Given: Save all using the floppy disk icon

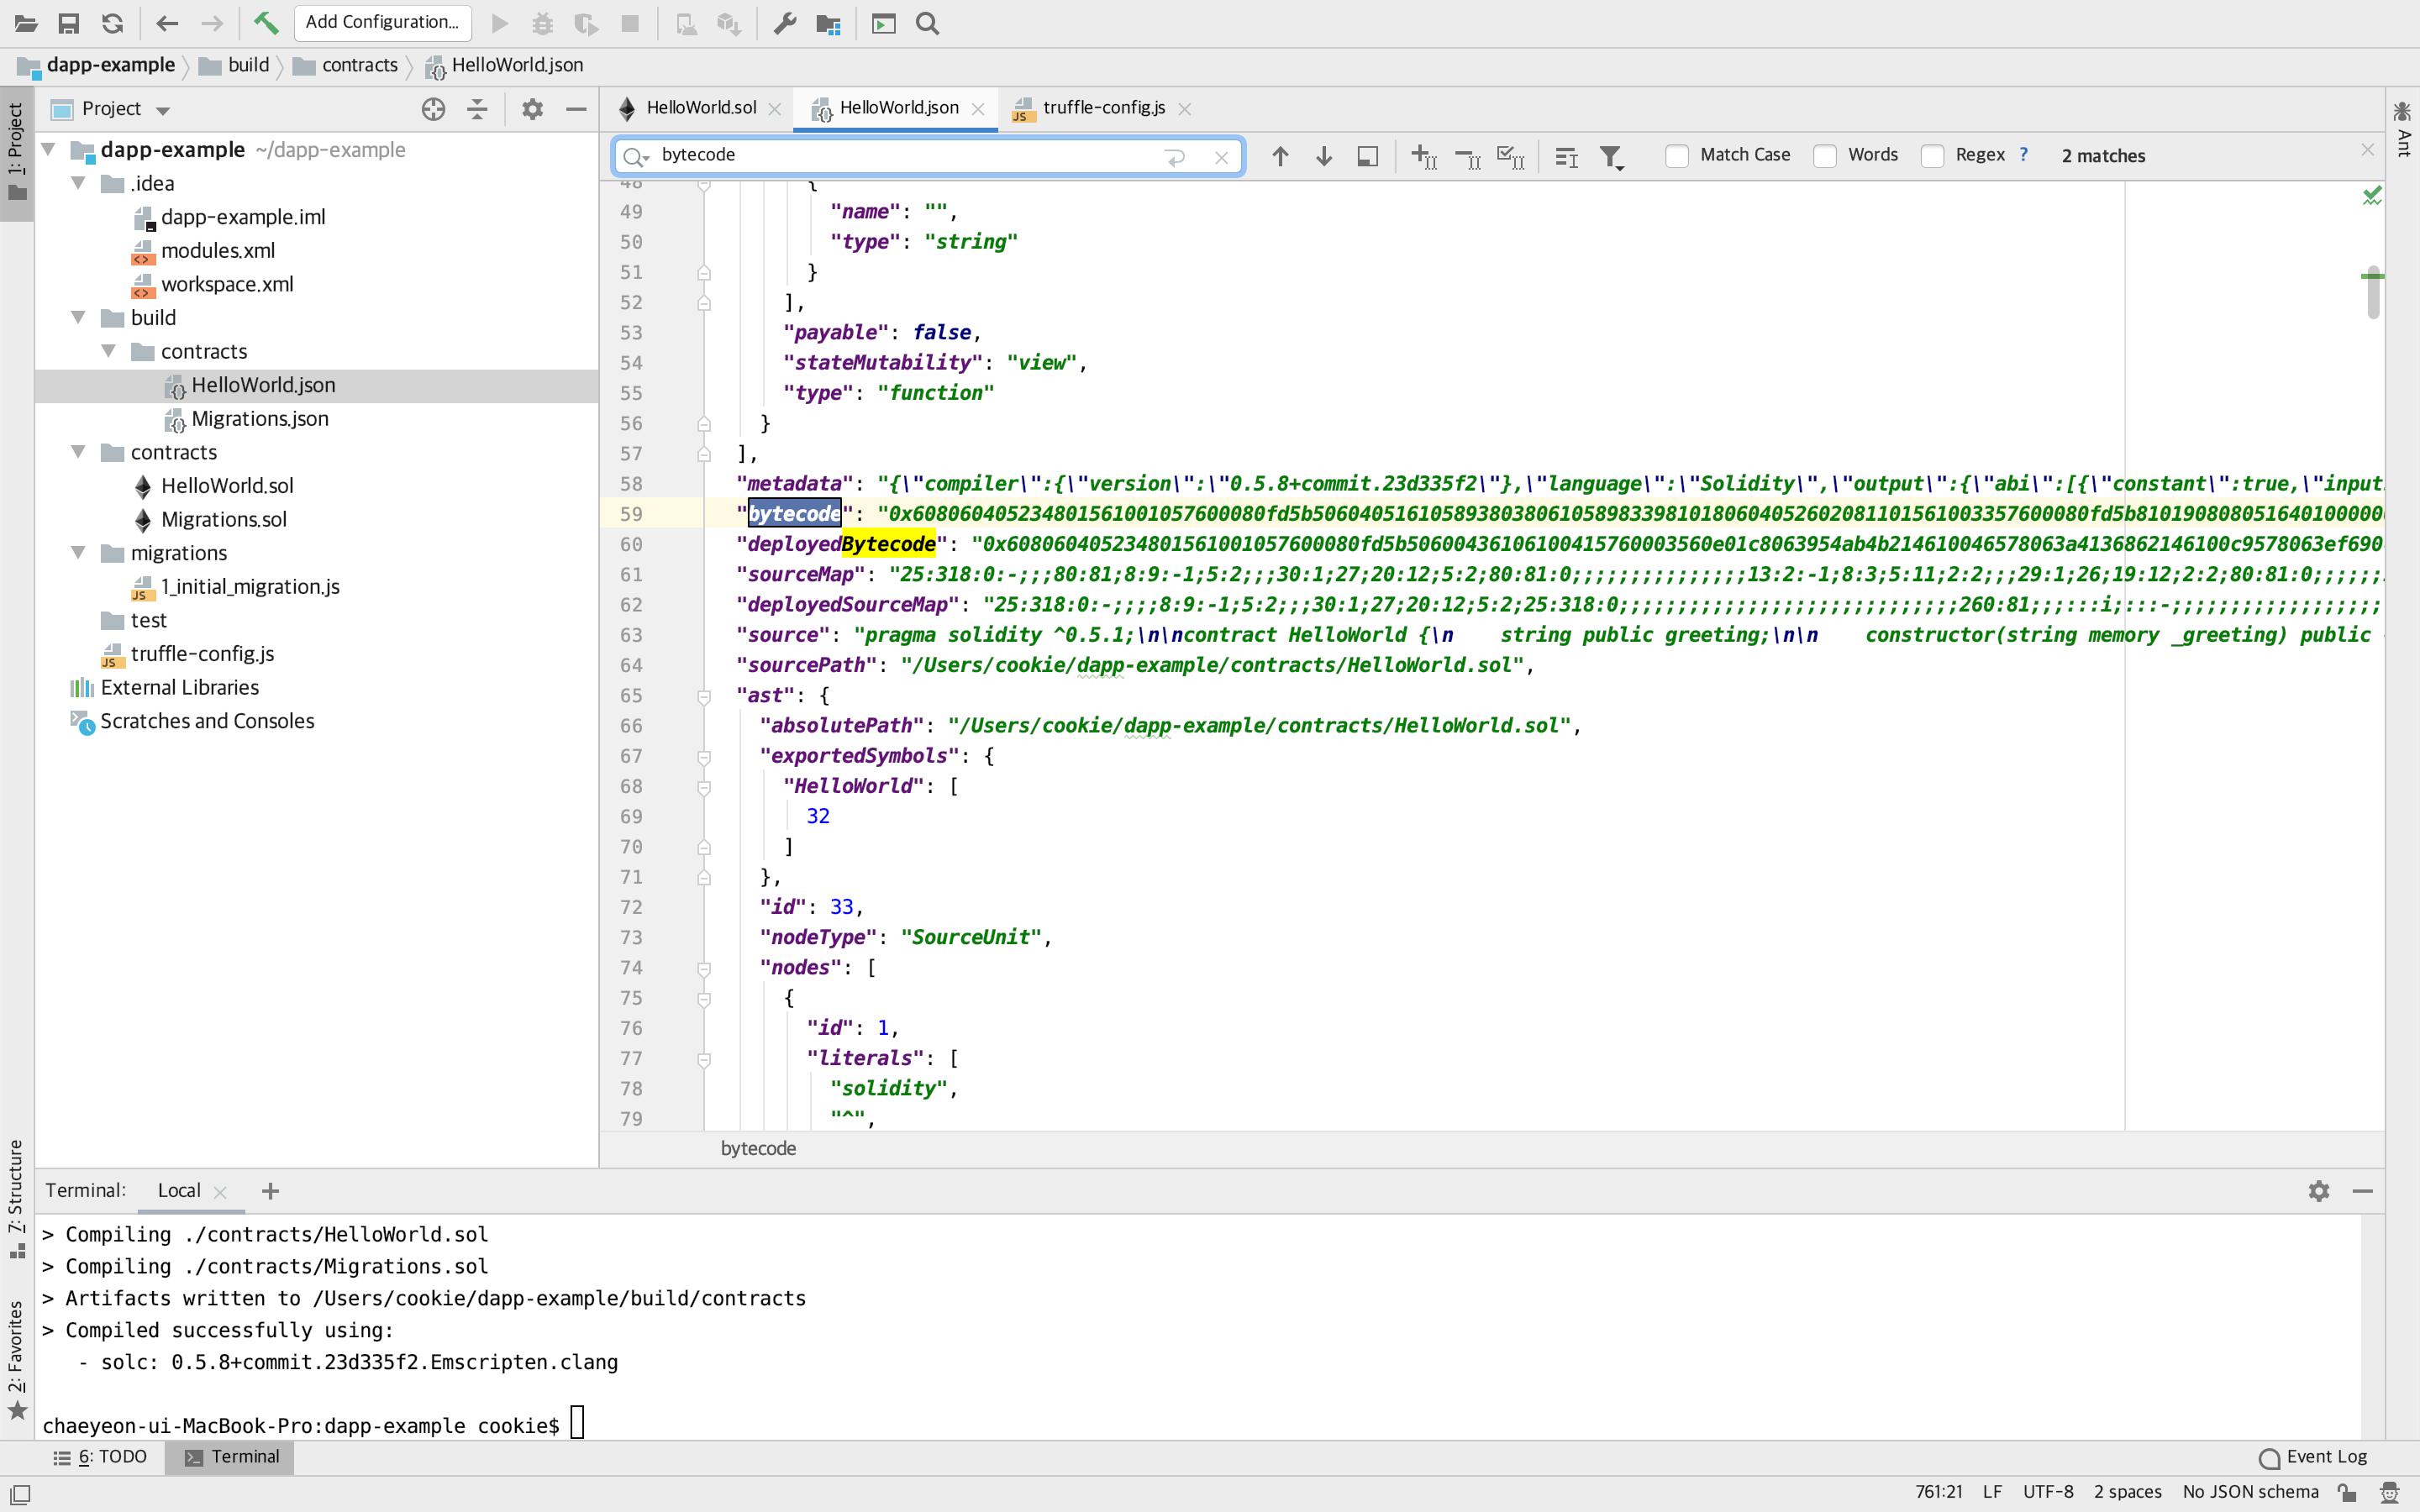Looking at the screenshot, I should 69,23.
